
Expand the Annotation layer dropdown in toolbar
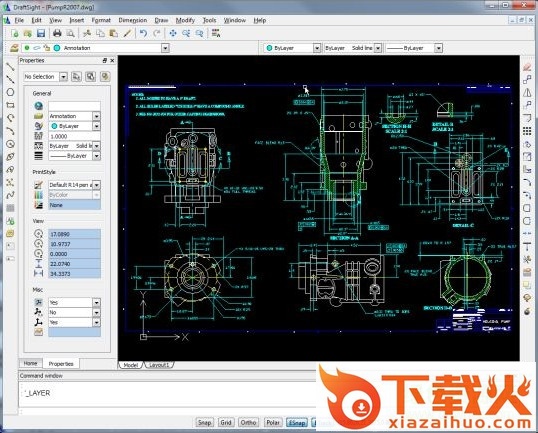165,48
